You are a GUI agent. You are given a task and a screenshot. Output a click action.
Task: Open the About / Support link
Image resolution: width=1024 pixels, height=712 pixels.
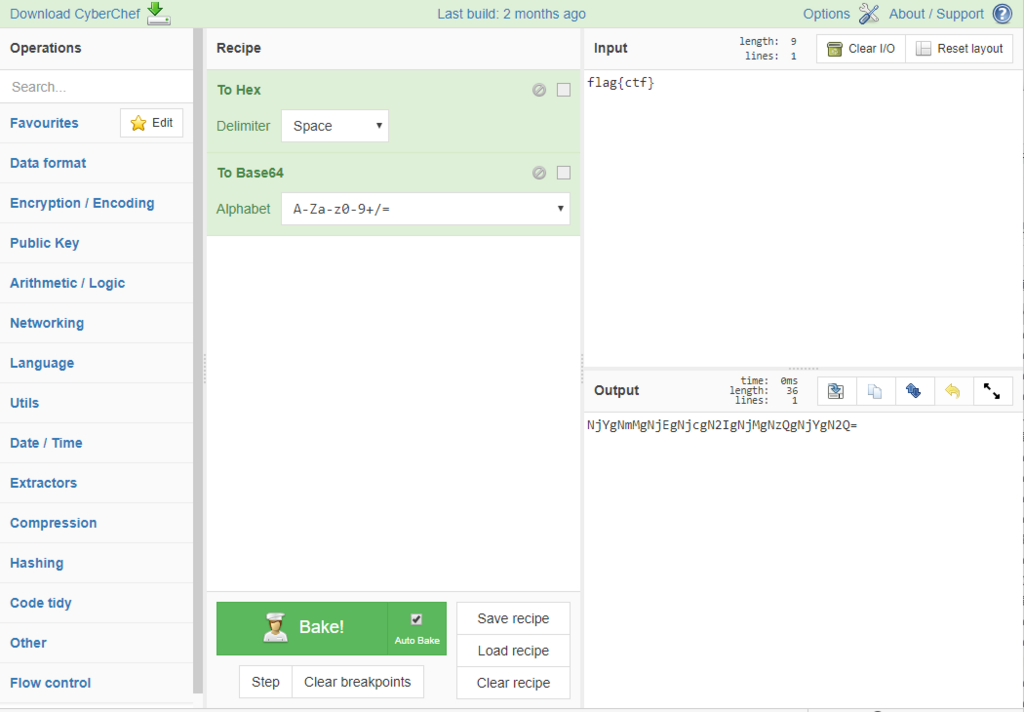(x=936, y=14)
